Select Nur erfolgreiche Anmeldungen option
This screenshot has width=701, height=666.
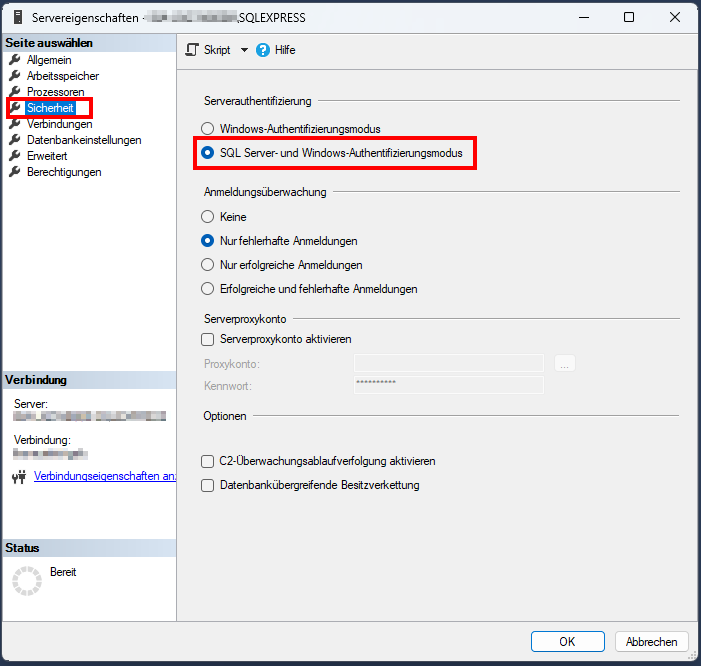(207, 265)
